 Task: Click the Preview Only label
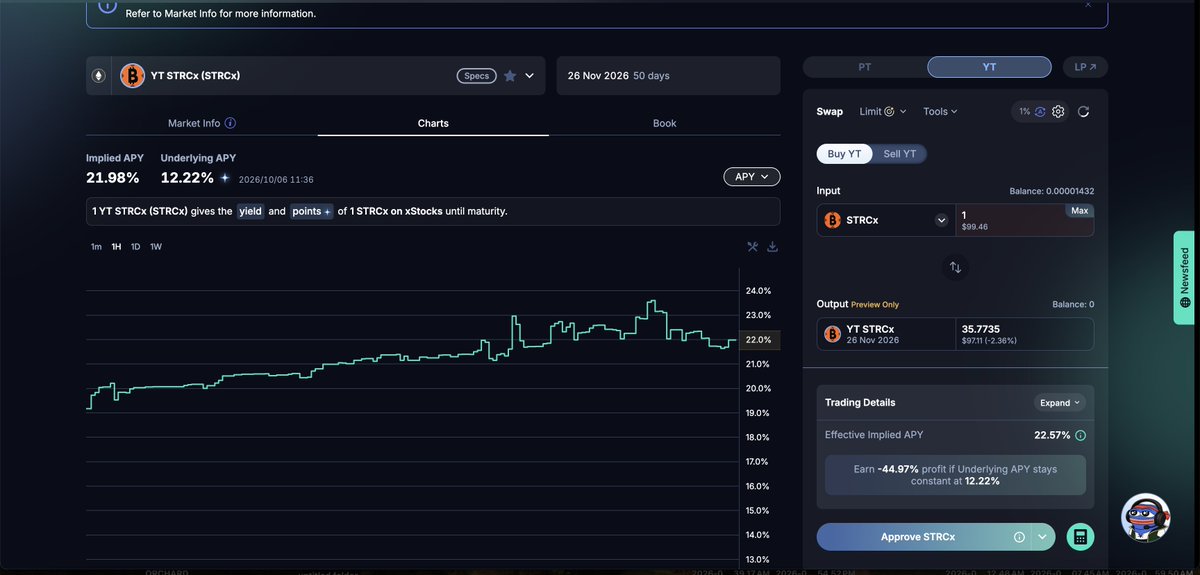coord(875,305)
